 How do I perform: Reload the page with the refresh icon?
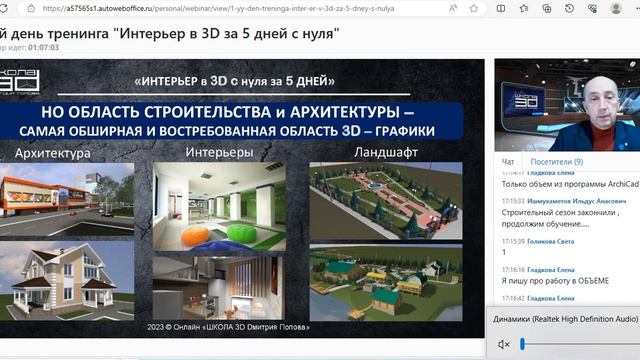(x=4, y=8)
